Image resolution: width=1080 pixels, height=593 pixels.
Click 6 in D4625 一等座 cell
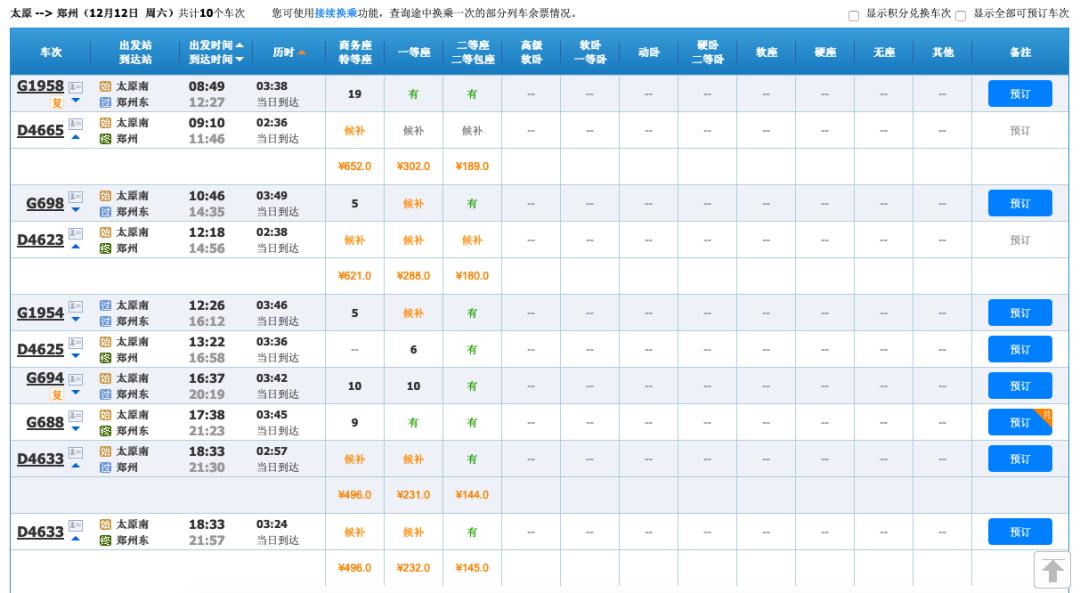[413, 349]
